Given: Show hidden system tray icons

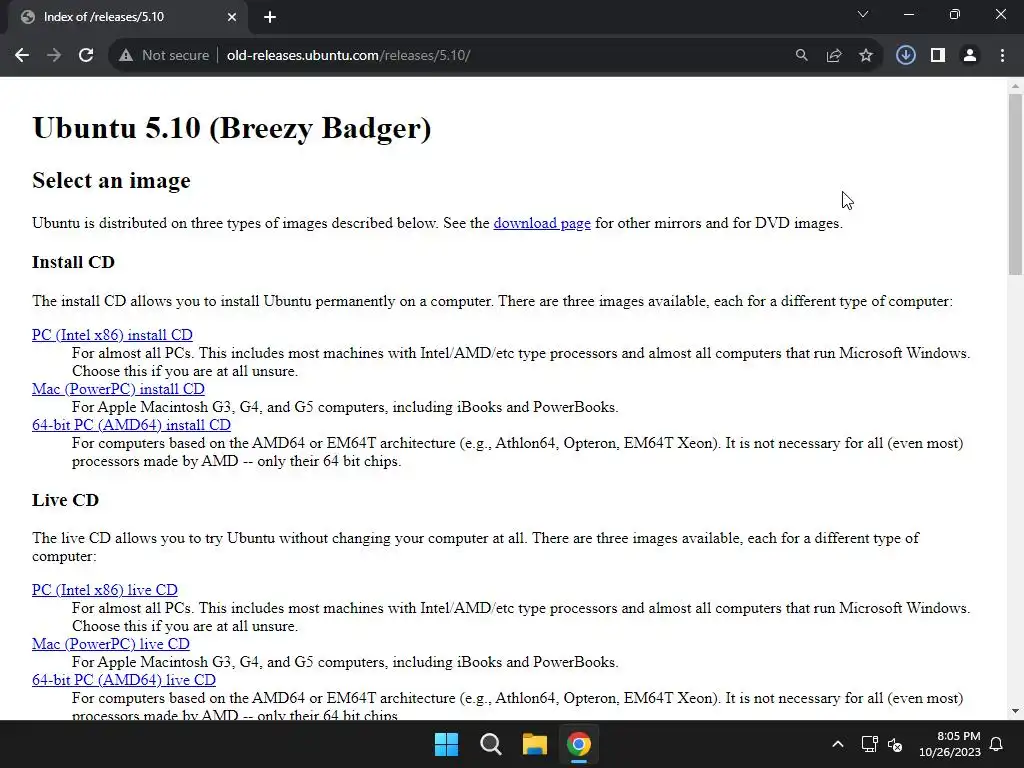Looking at the screenshot, I should pyautogui.click(x=838, y=744).
